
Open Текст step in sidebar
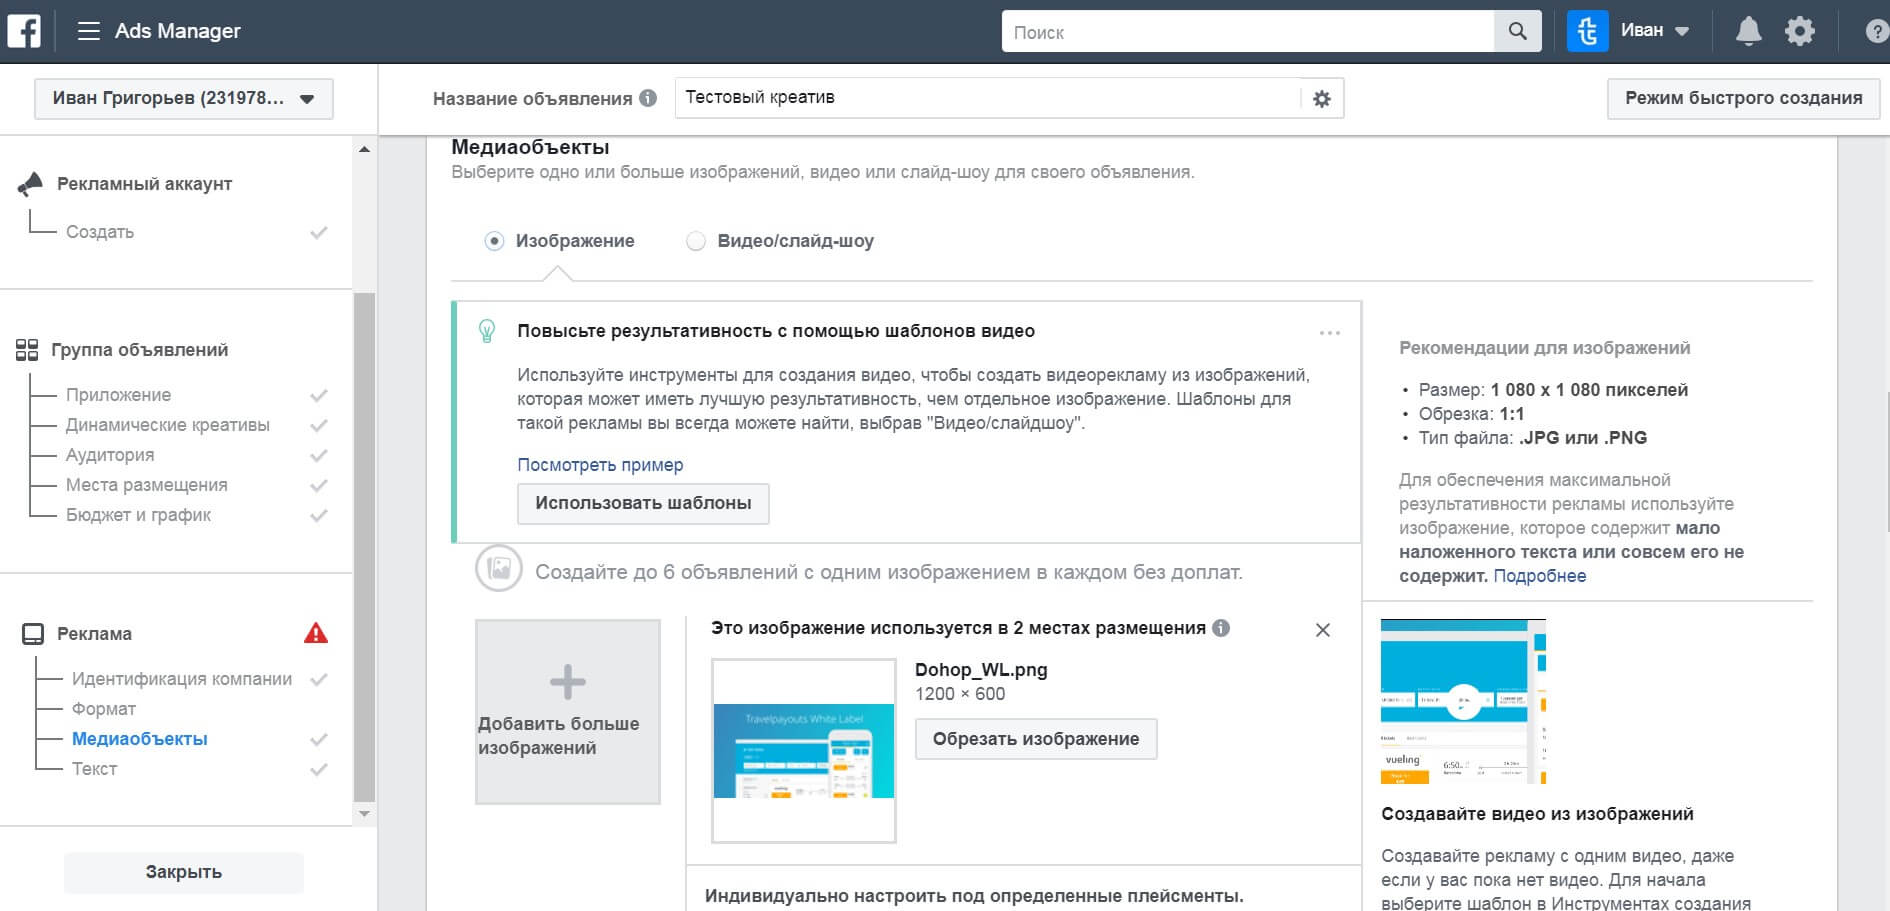[x=94, y=769]
